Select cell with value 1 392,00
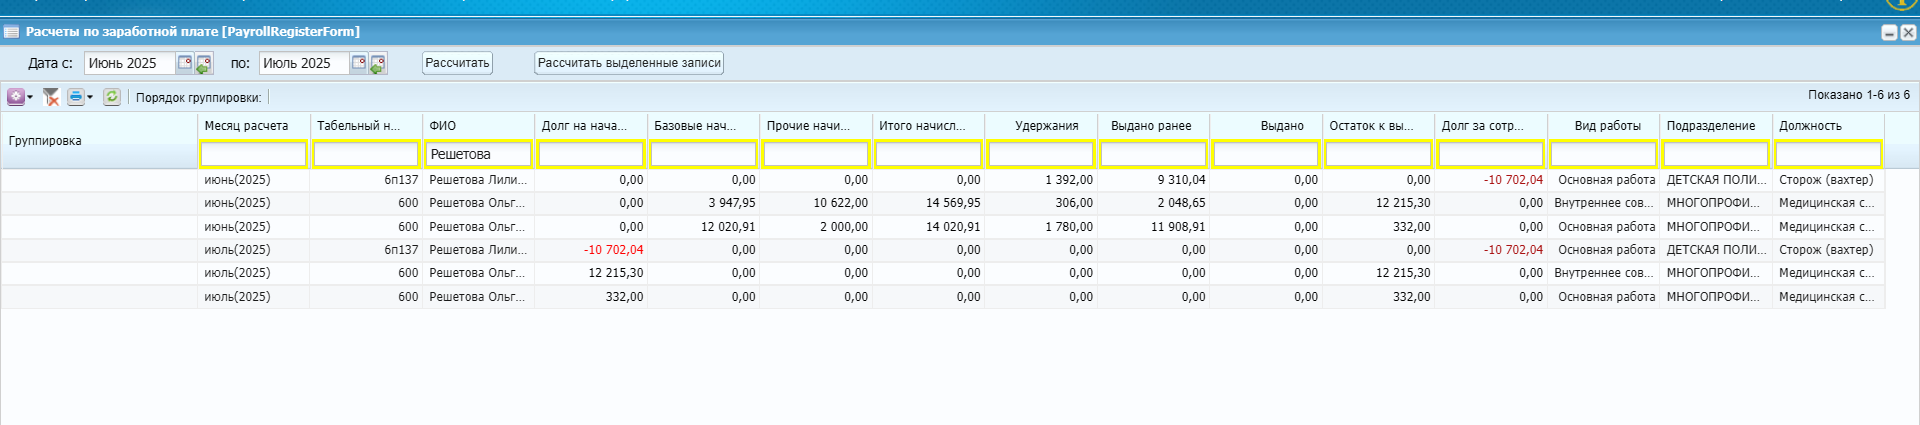 [x=1040, y=180]
